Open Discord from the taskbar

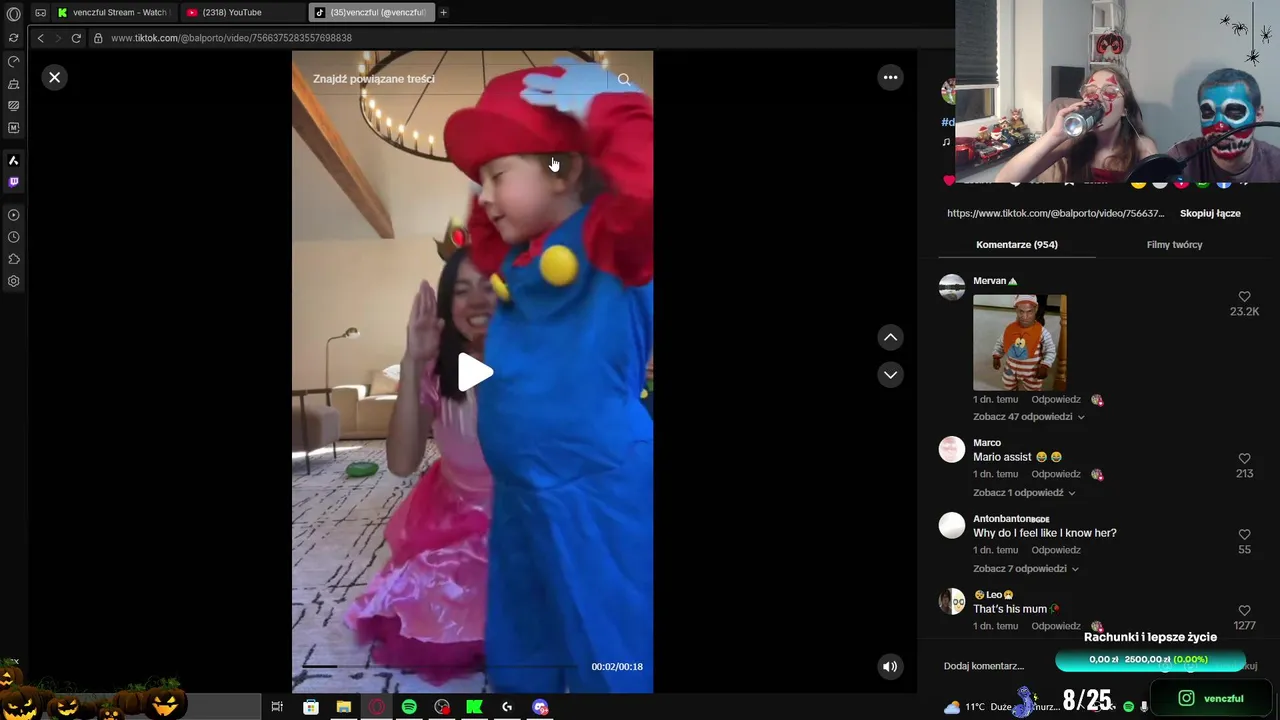coord(540,707)
